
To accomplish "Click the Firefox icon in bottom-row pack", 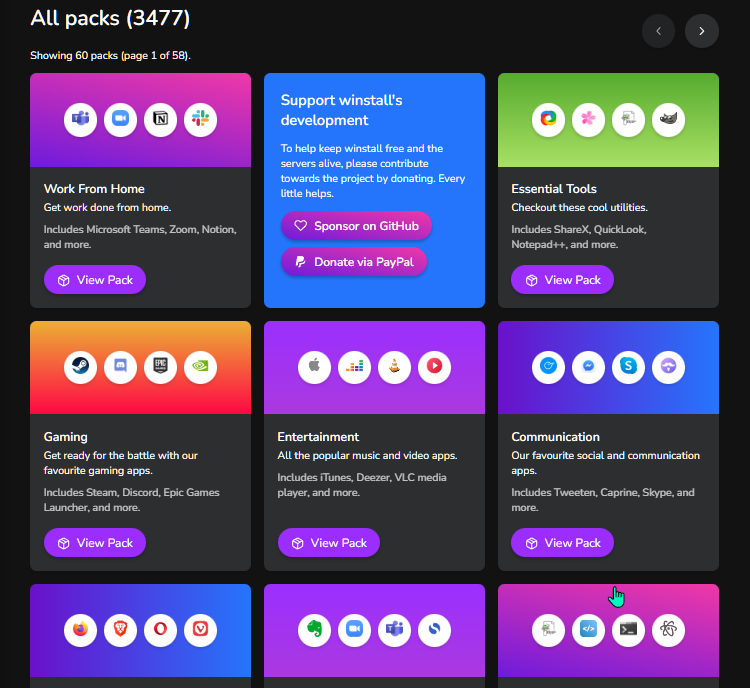I will click(80, 630).
